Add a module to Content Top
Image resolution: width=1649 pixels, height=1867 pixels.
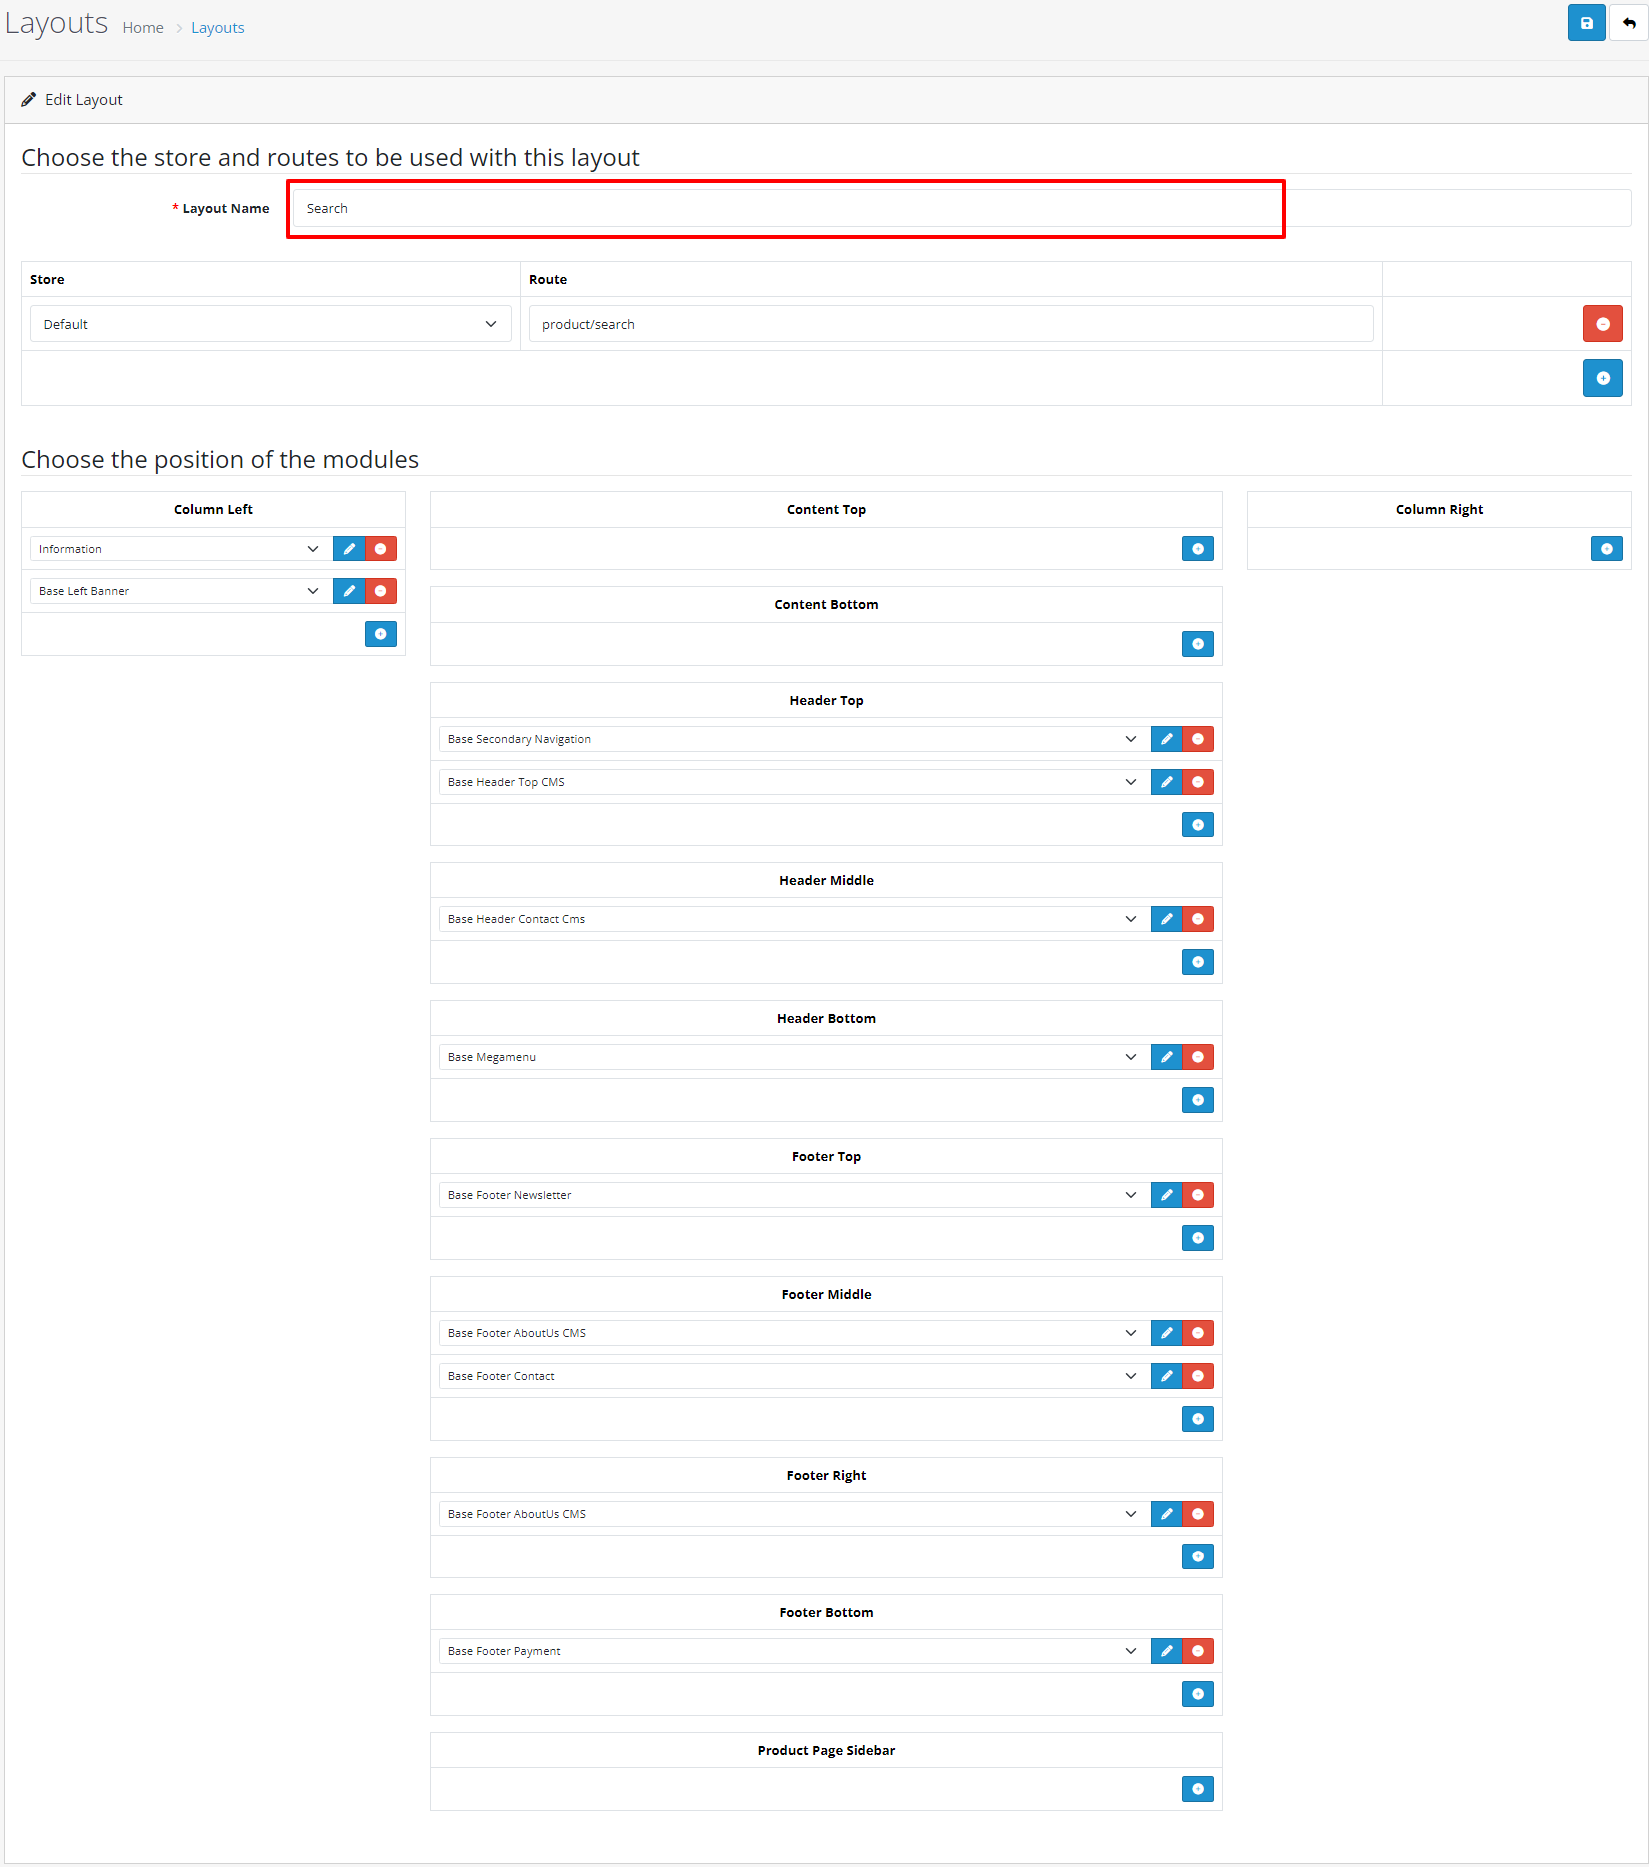(1197, 549)
